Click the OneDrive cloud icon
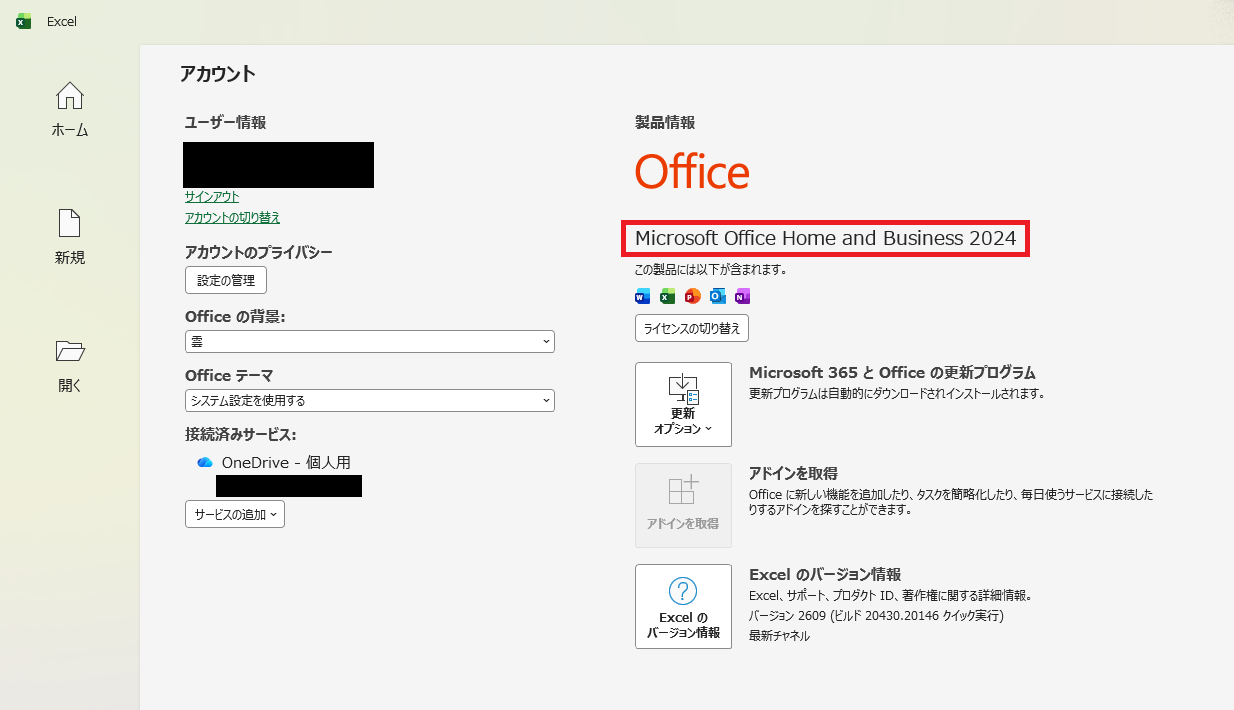This screenshot has height=710, width=1234. point(205,462)
